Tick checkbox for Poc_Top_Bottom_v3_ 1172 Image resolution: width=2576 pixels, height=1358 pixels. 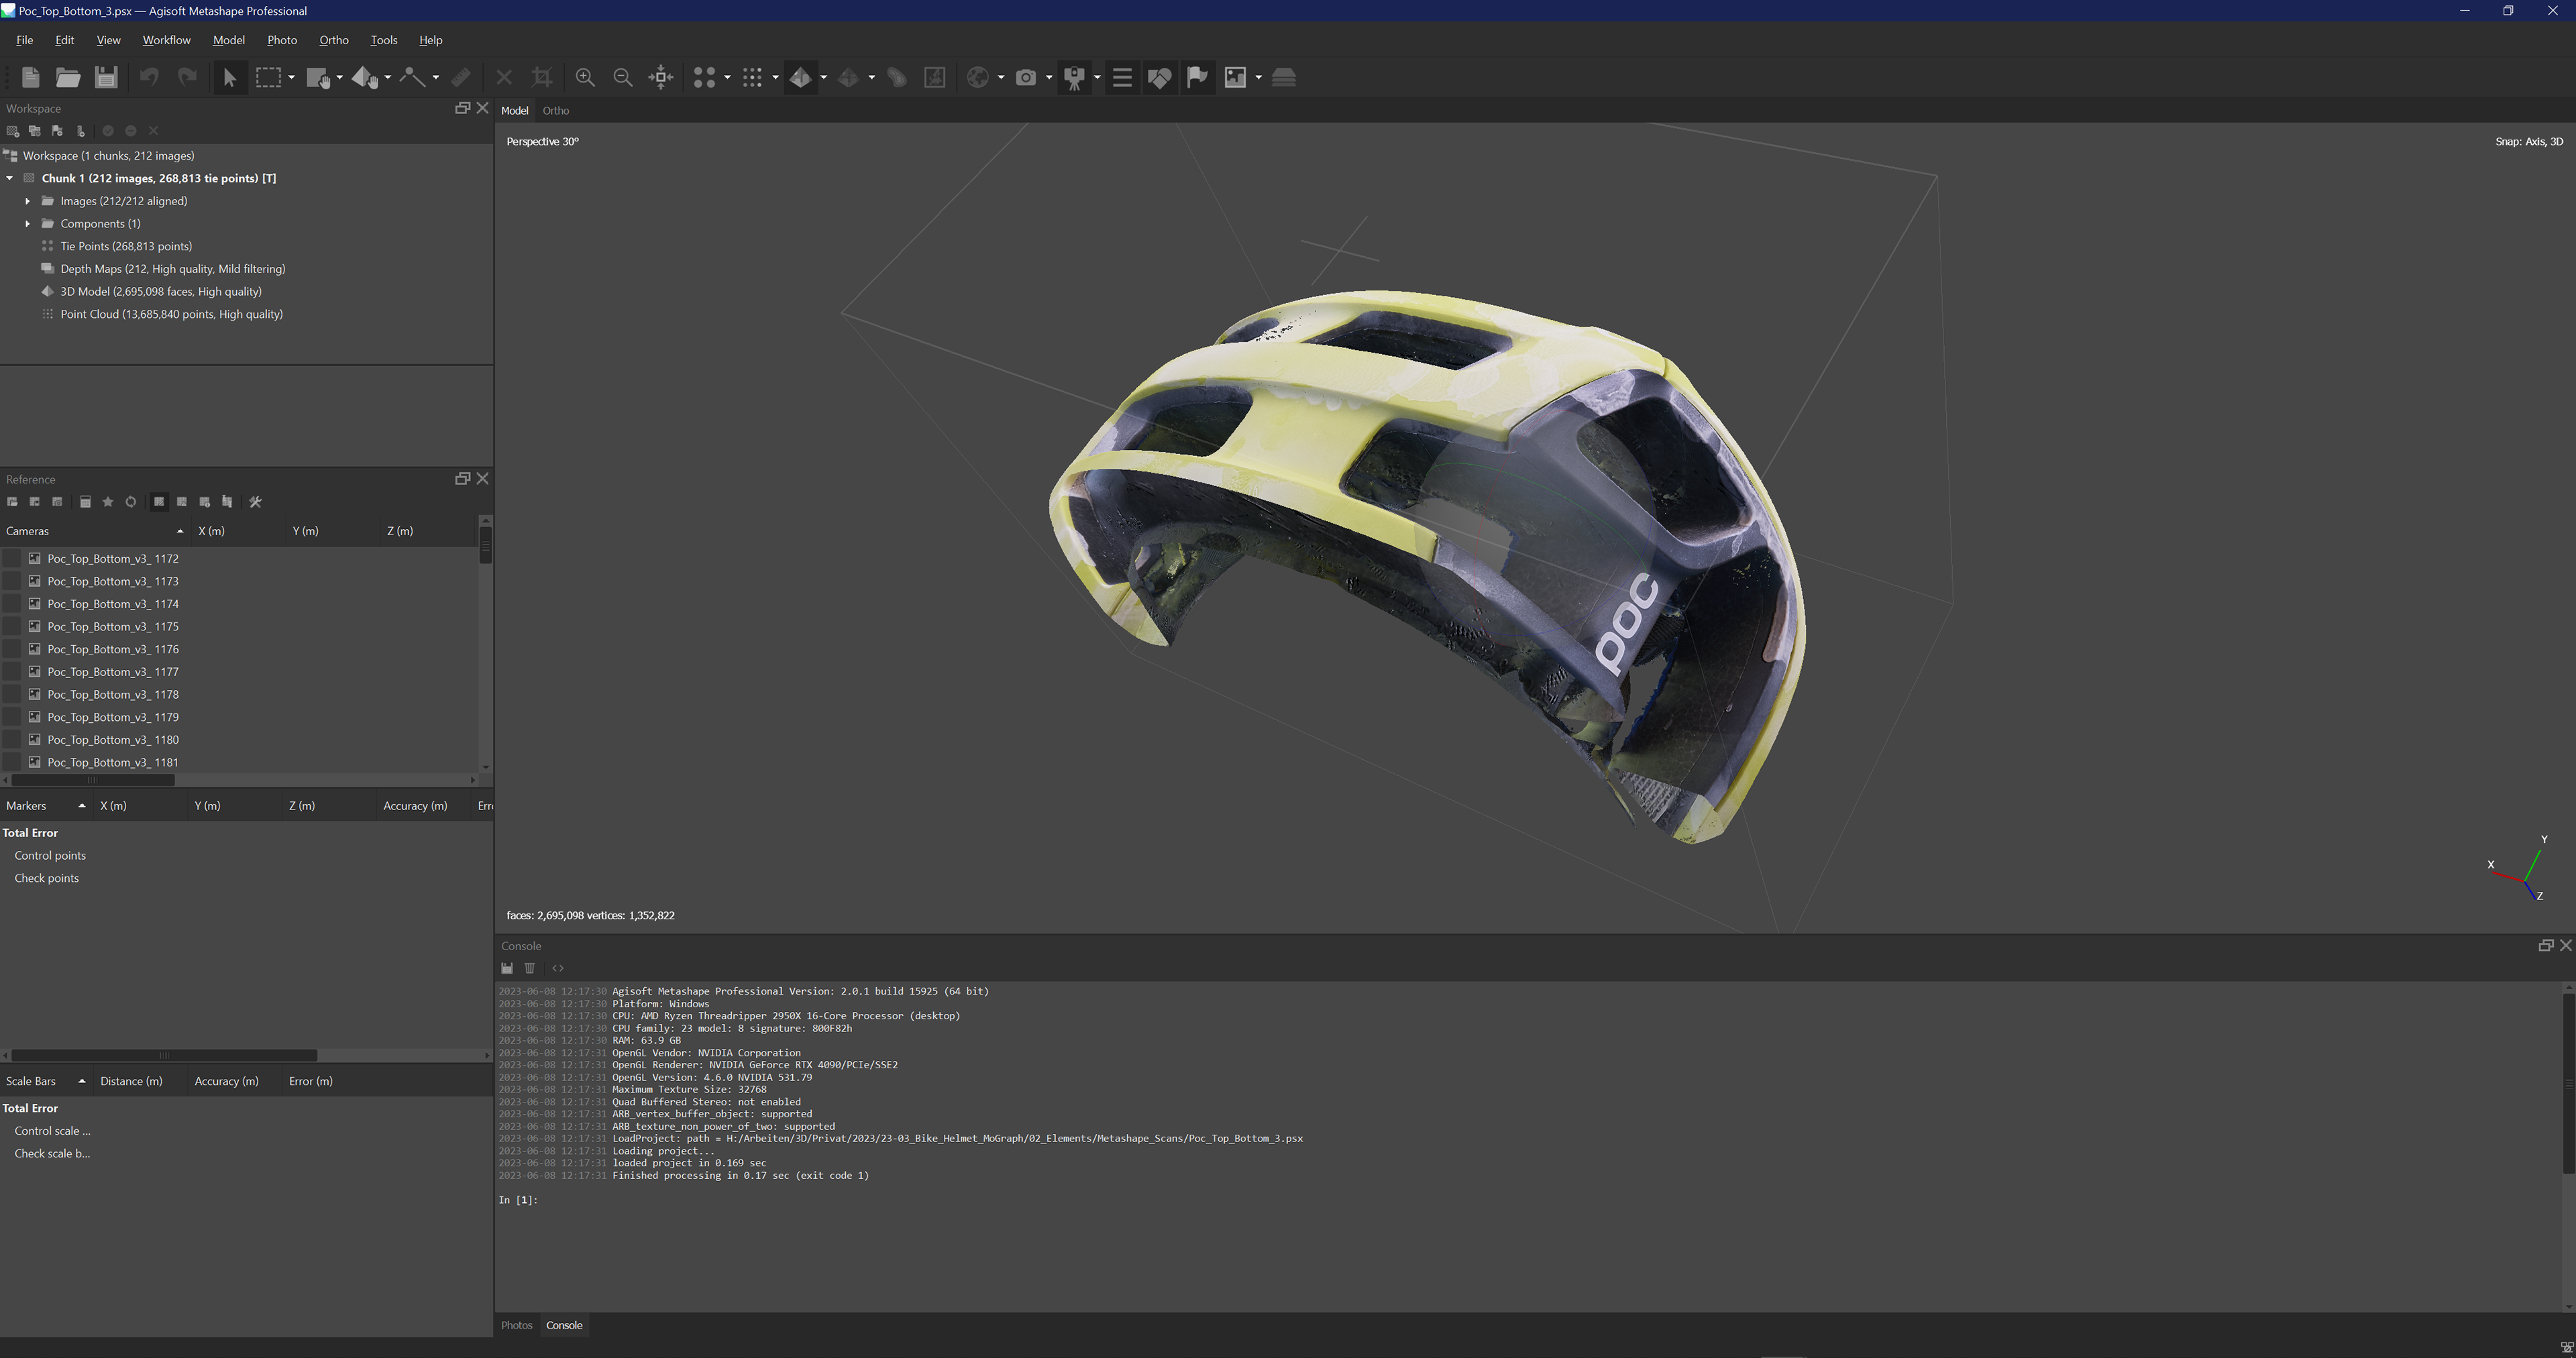point(12,559)
